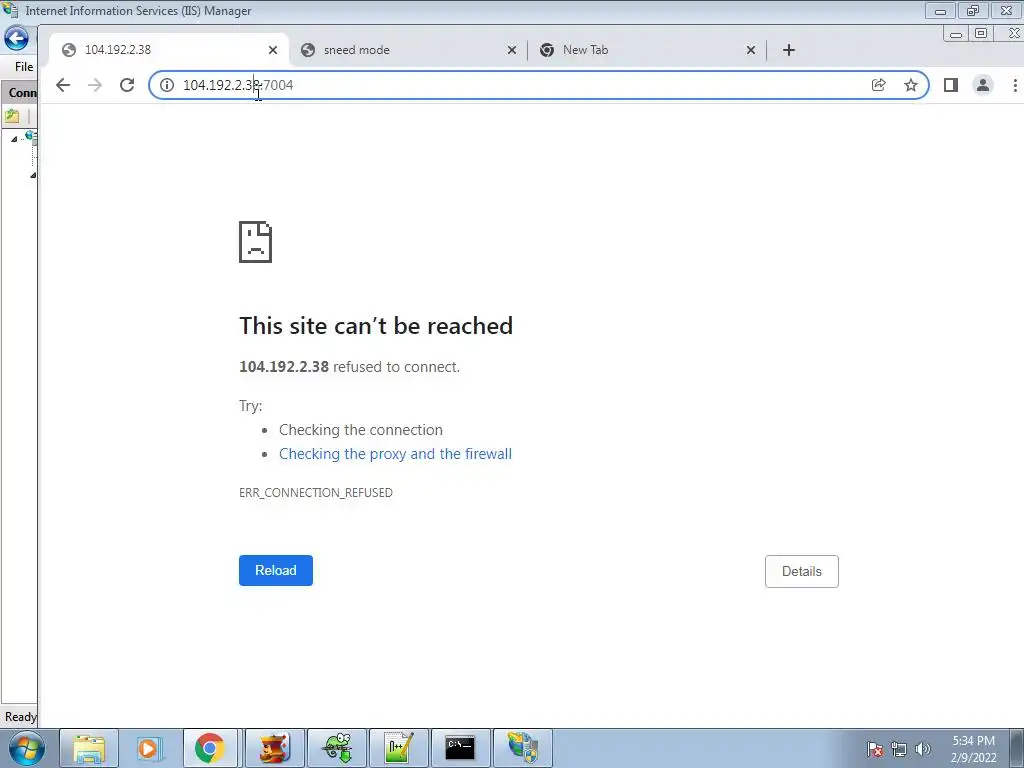
Task: View site information icon in address bar
Action: click(167, 85)
